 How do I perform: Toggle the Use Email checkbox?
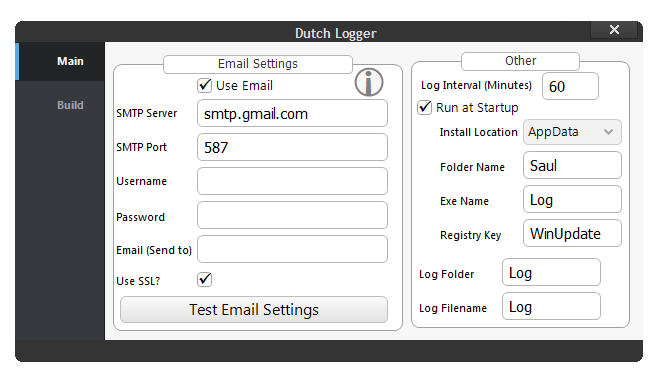coord(204,85)
